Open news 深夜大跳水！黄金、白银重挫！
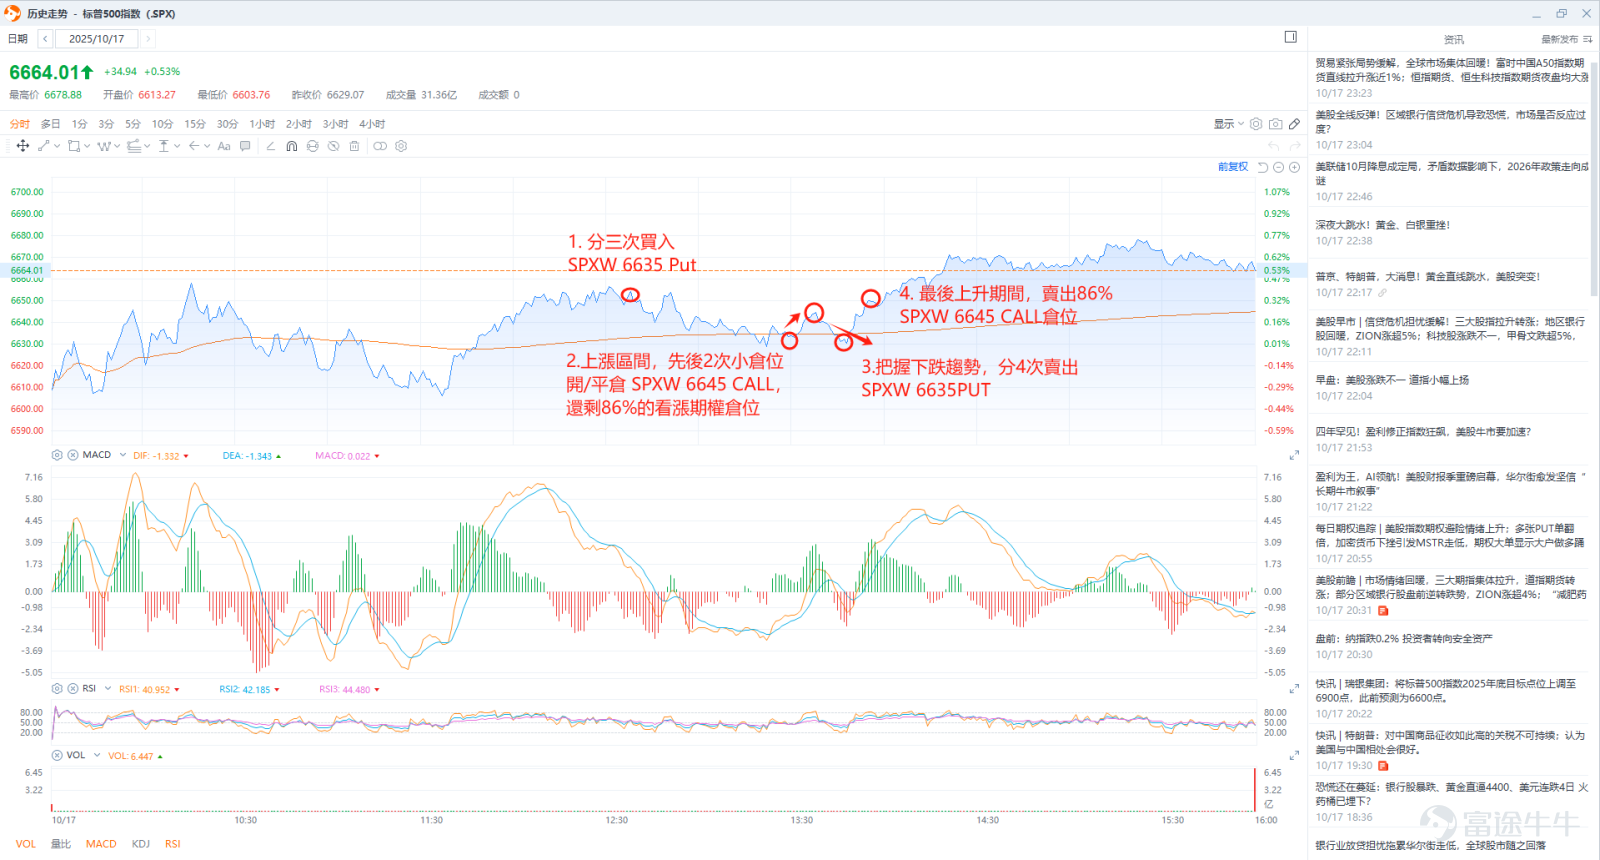The height and width of the screenshot is (860, 1600). tap(1383, 225)
